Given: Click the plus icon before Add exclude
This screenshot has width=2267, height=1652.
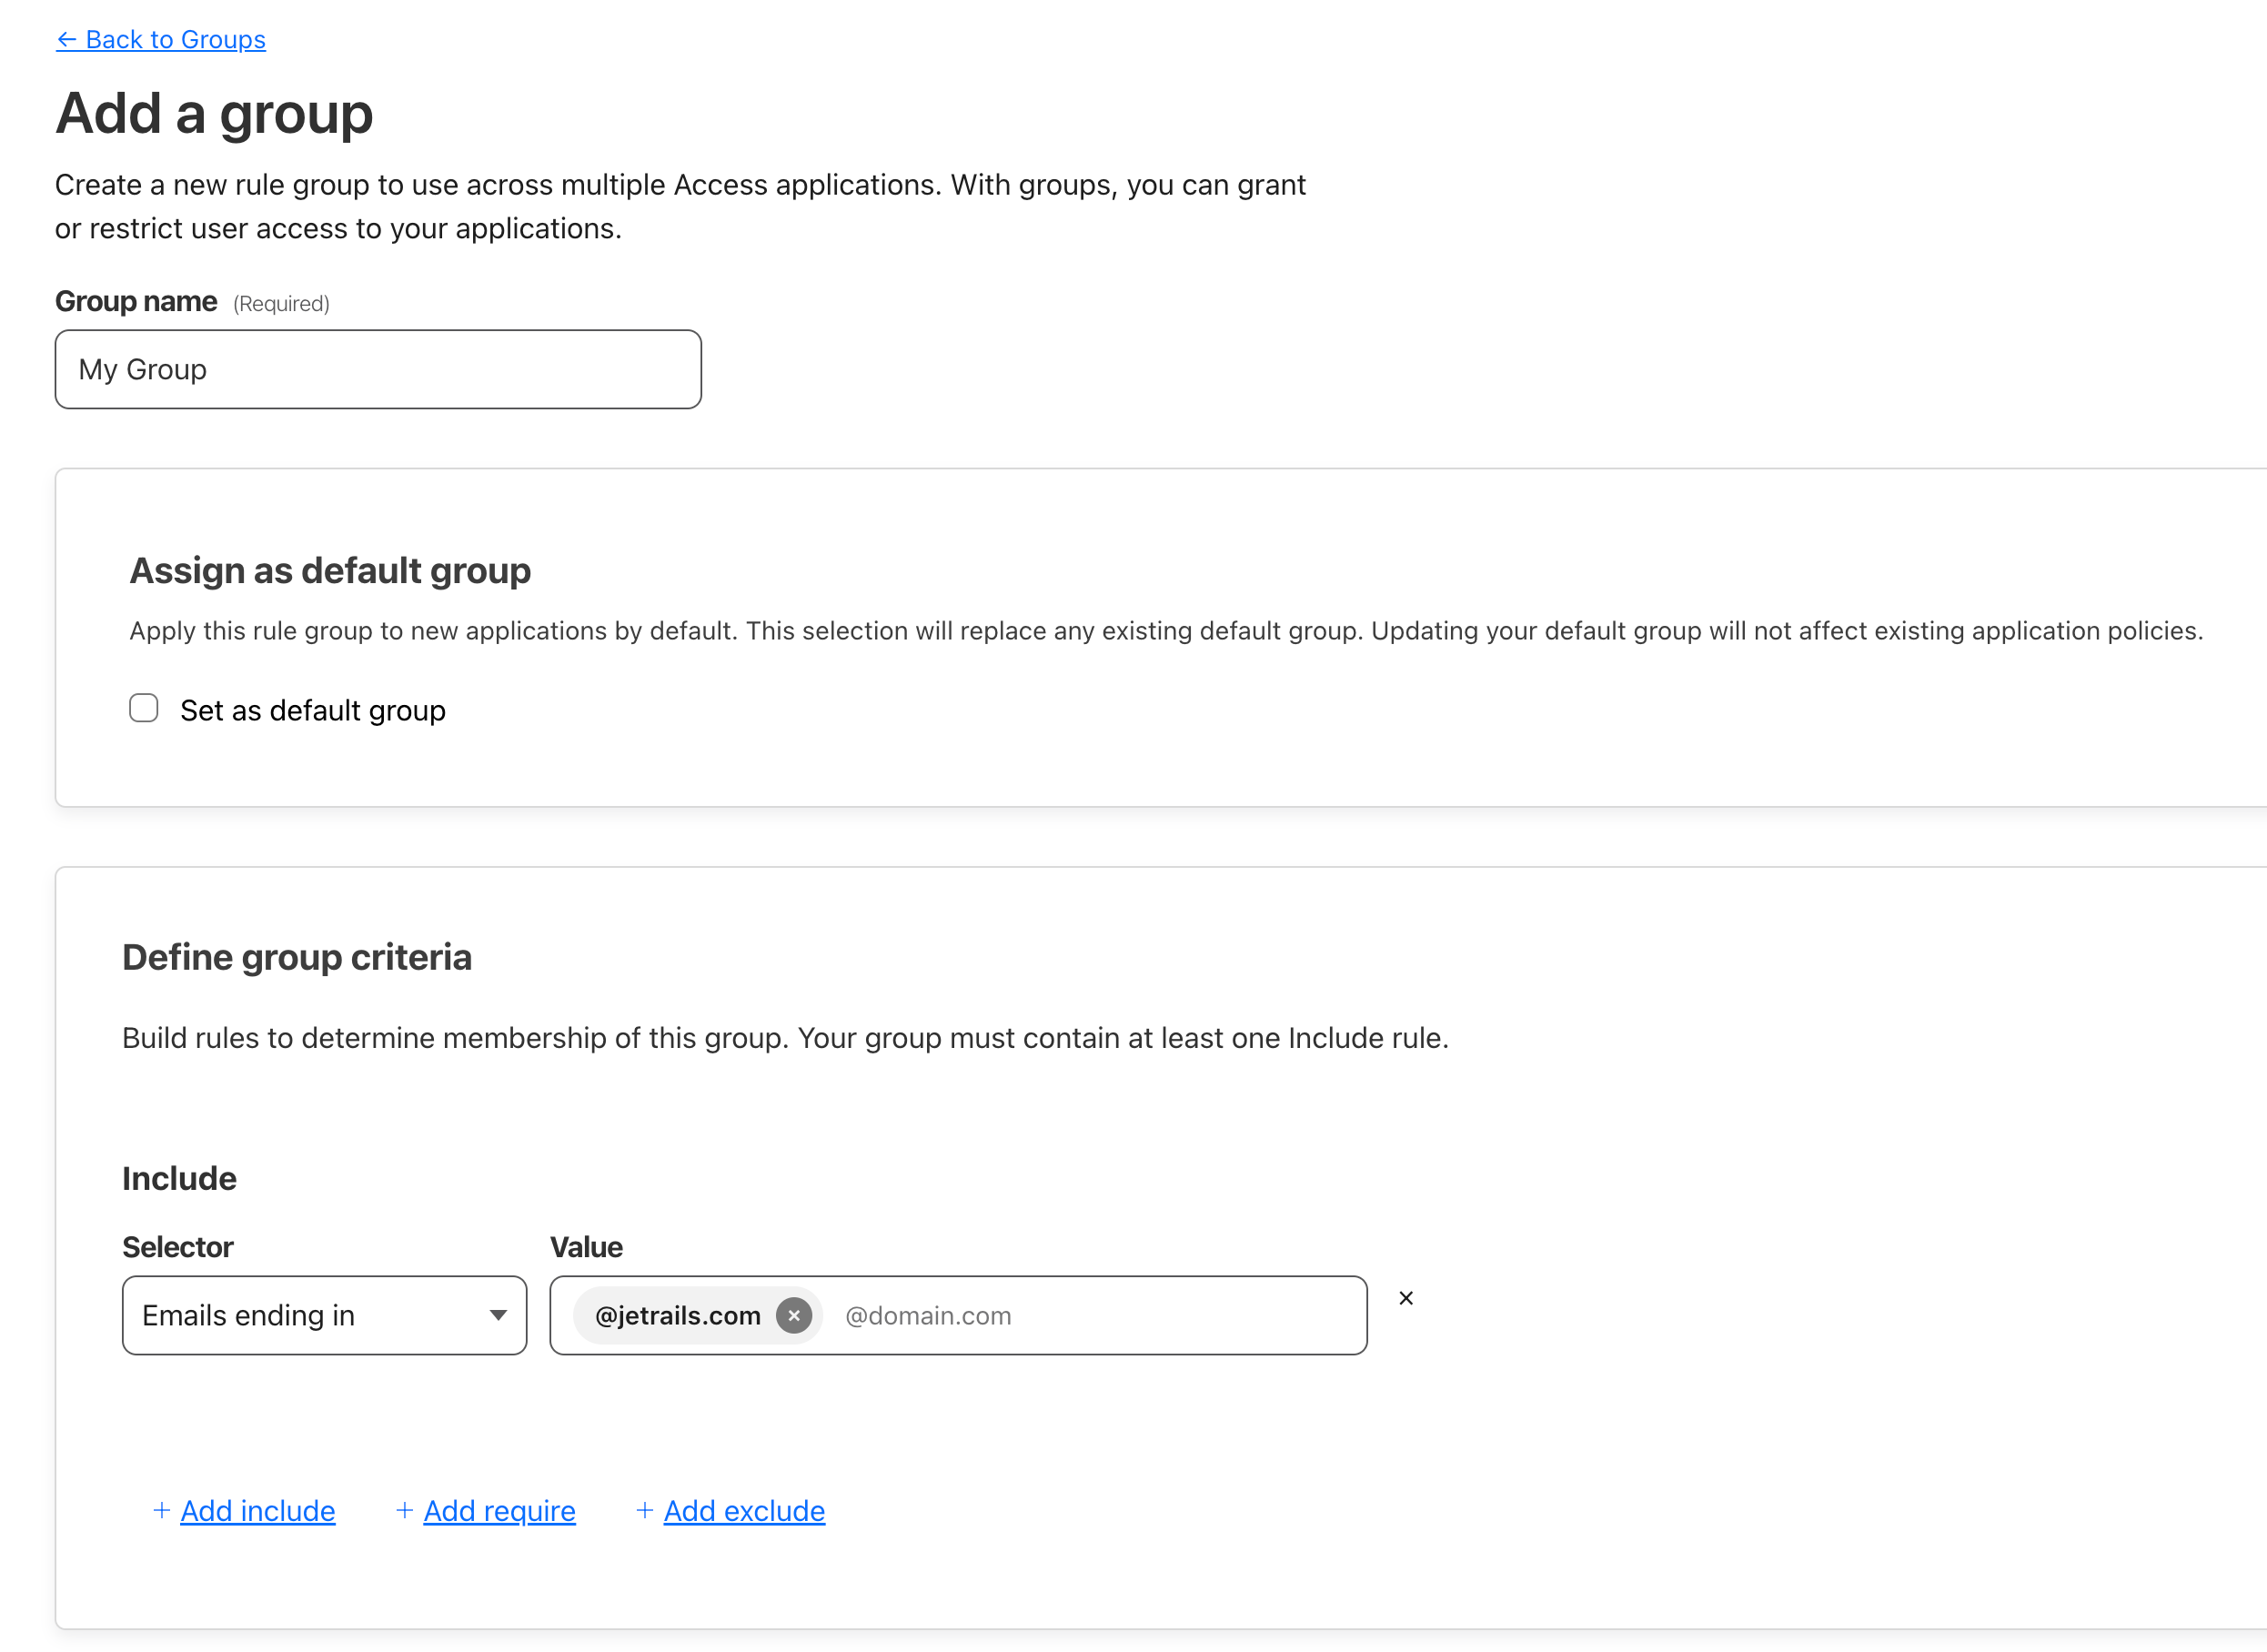Looking at the screenshot, I should point(645,1510).
